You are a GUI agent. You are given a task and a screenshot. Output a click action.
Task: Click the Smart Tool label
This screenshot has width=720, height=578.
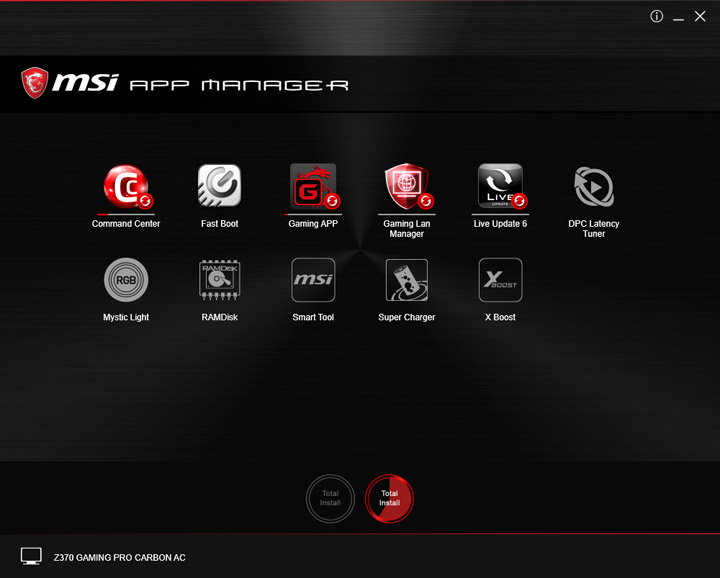pyautogui.click(x=313, y=317)
